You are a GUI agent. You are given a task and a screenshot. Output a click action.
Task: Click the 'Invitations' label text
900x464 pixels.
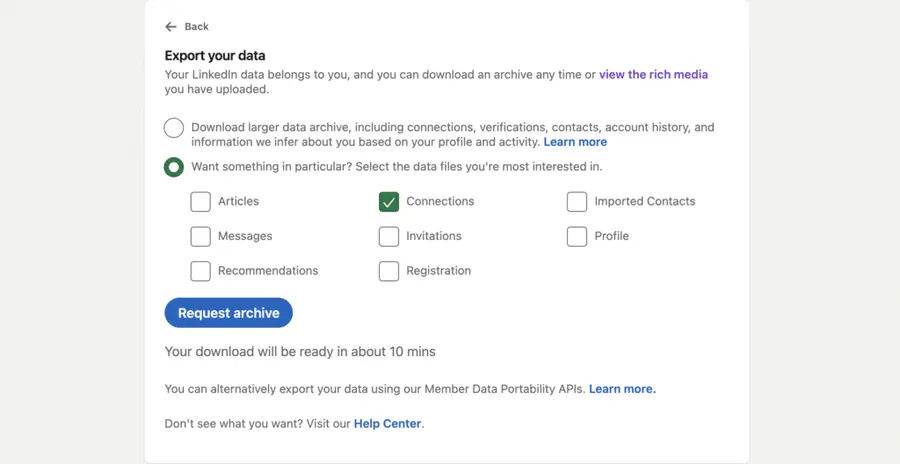click(434, 236)
